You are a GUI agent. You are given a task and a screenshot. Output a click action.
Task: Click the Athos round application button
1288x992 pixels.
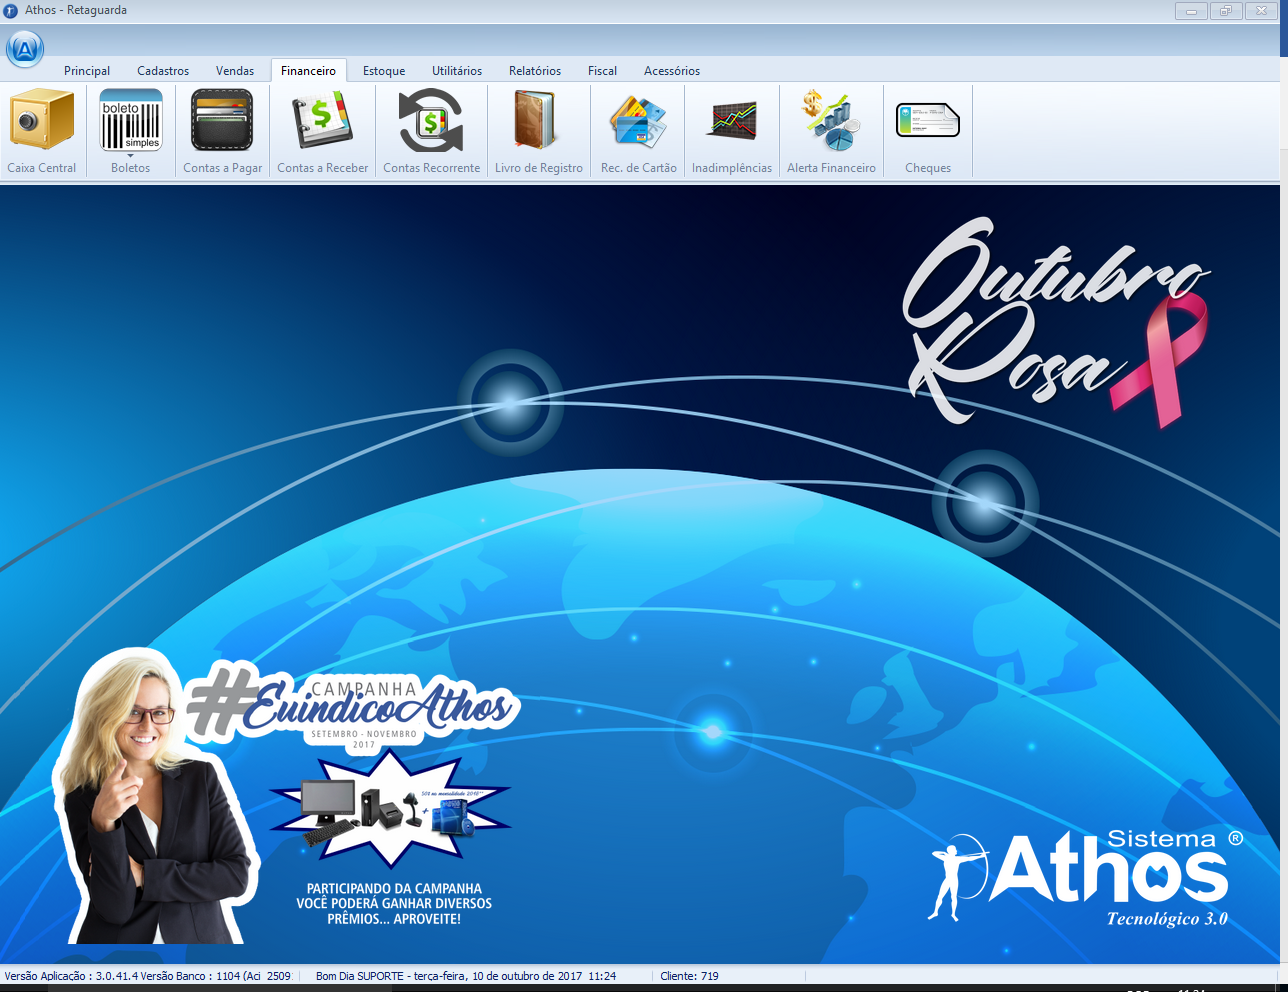(25, 48)
